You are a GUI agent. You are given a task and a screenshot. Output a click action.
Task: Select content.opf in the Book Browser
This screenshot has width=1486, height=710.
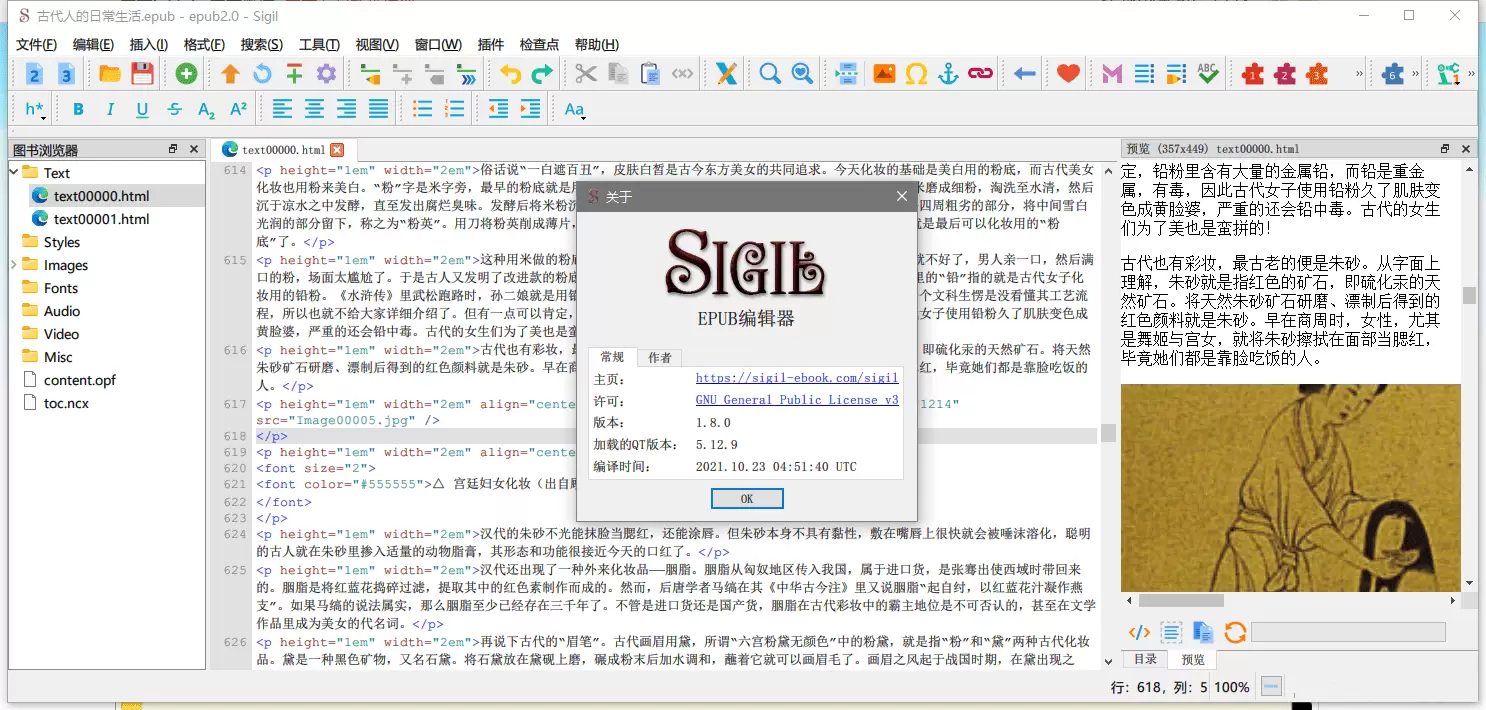(80, 380)
